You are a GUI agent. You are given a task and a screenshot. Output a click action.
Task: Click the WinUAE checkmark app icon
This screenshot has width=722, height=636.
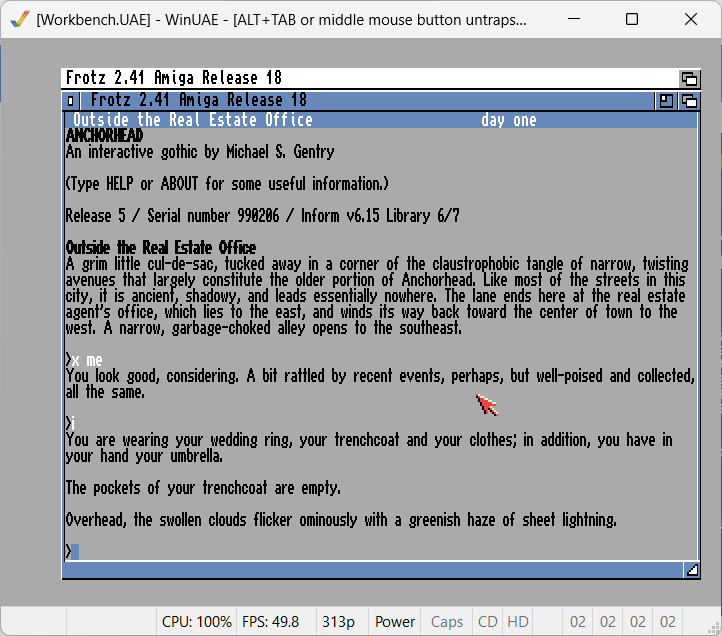[x=19, y=19]
